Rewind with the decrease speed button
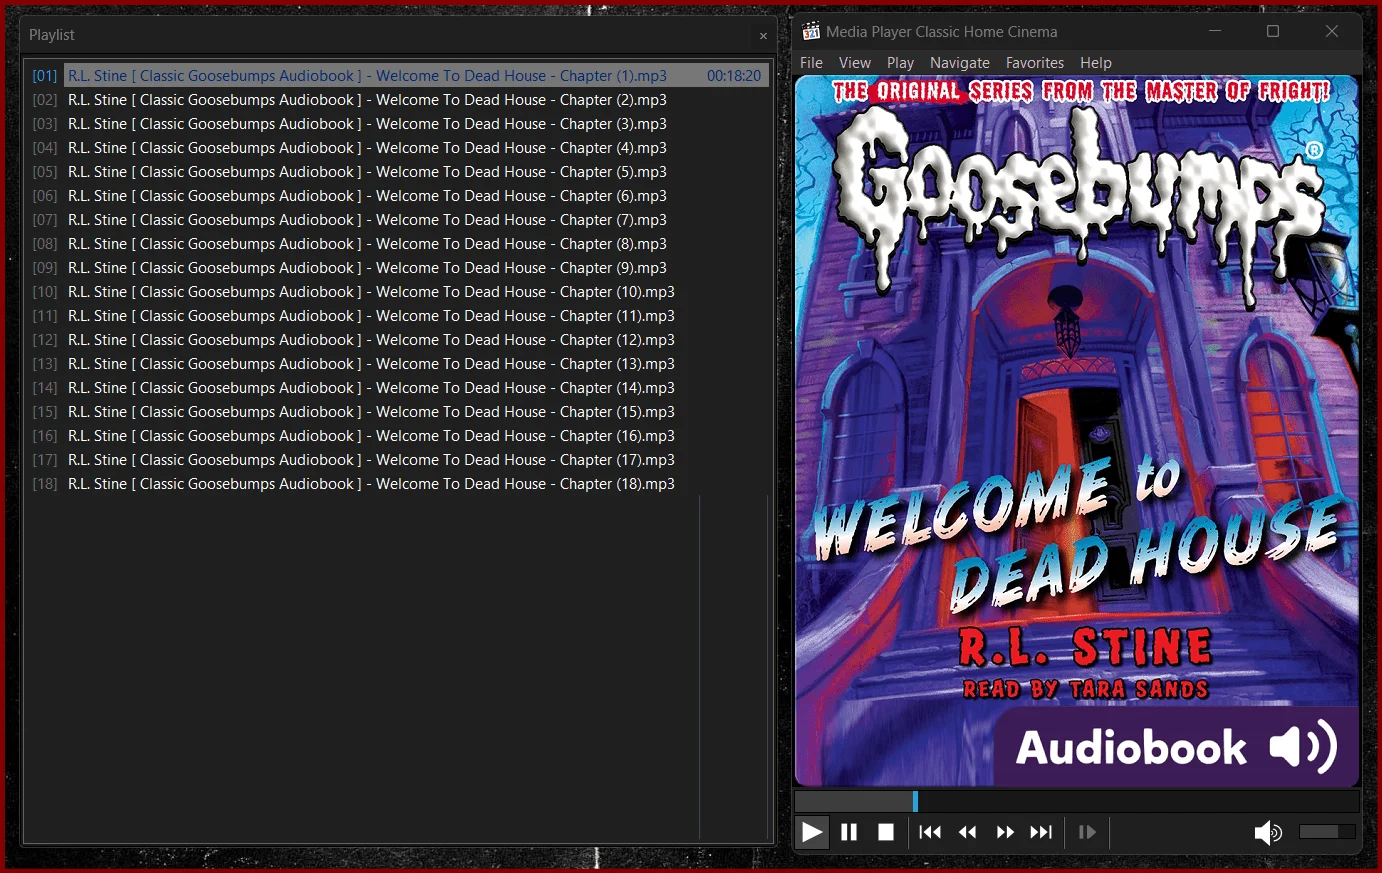This screenshot has height=873, width=1382. pos(968,832)
